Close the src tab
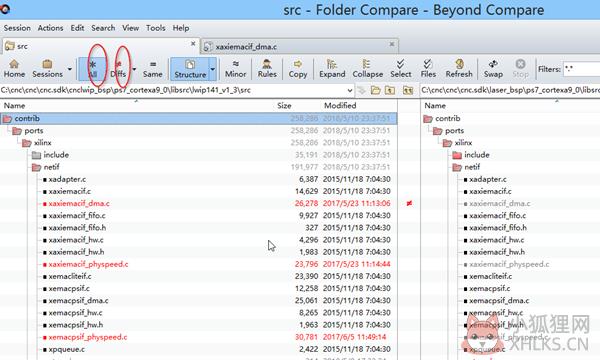 [193, 44]
